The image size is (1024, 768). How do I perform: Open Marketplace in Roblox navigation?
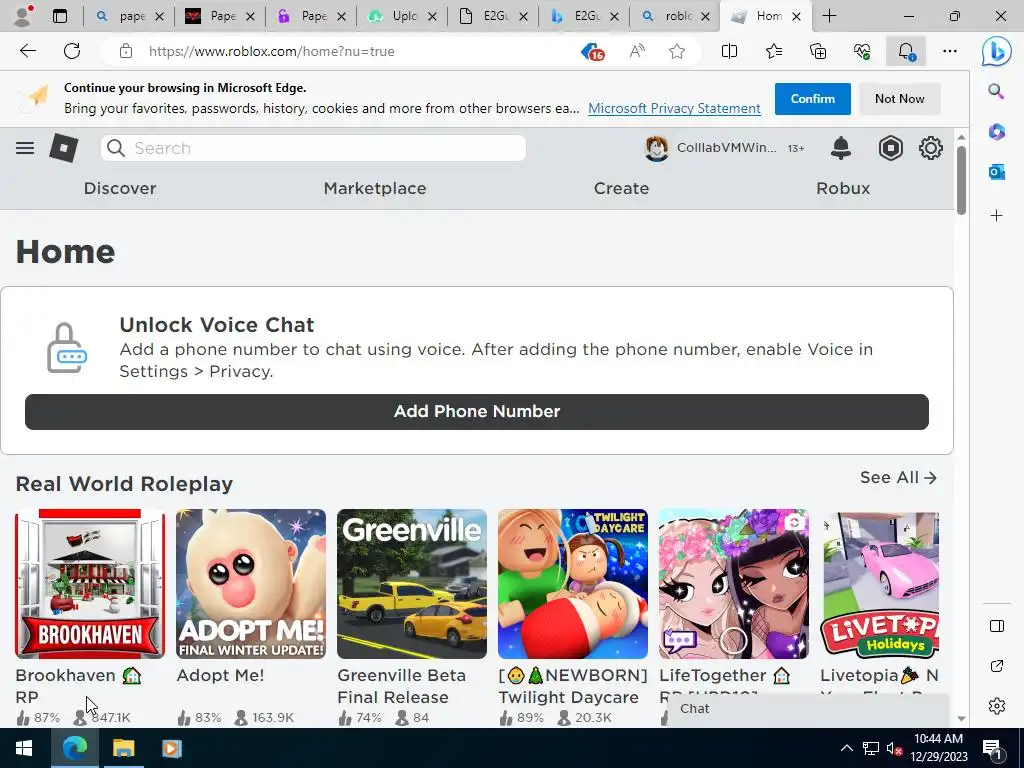click(375, 188)
